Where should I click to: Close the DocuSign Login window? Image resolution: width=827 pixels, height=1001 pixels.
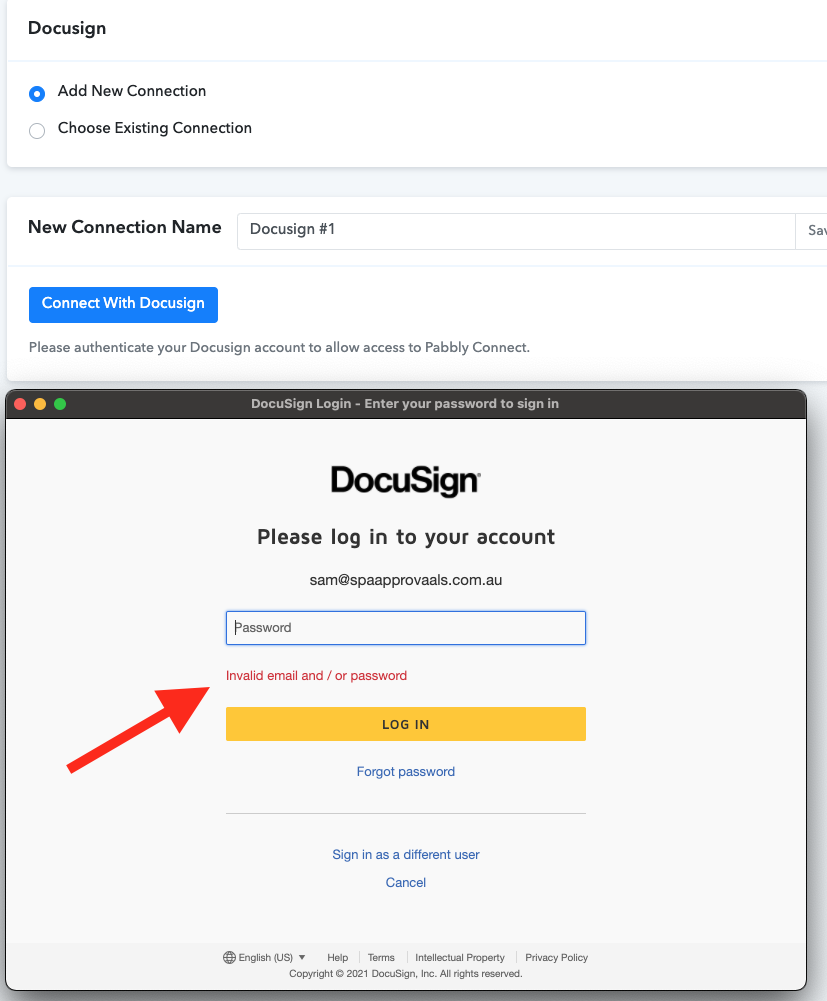(20, 404)
